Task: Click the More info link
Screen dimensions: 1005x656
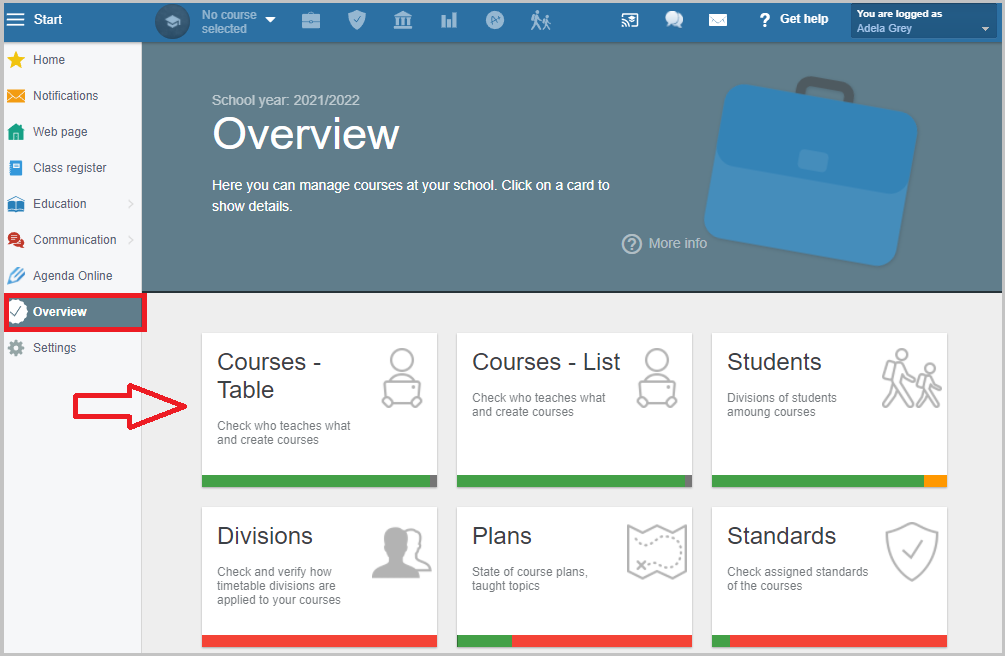Action: click(677, 243)
